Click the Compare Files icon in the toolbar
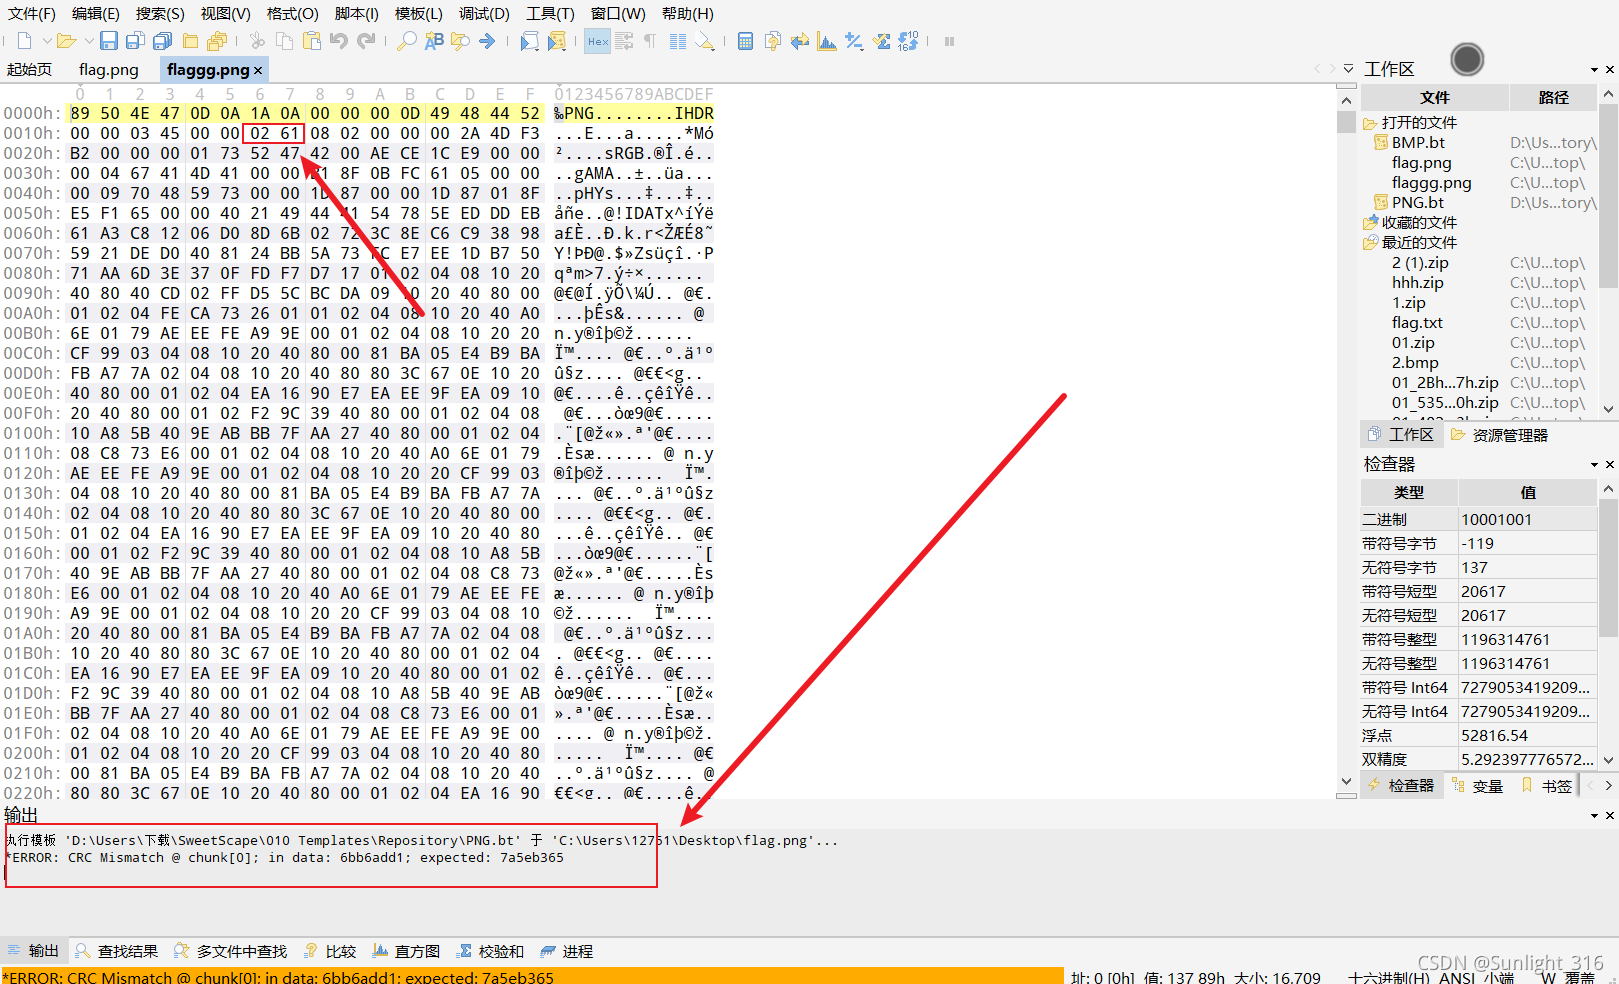 click(772, 41)
